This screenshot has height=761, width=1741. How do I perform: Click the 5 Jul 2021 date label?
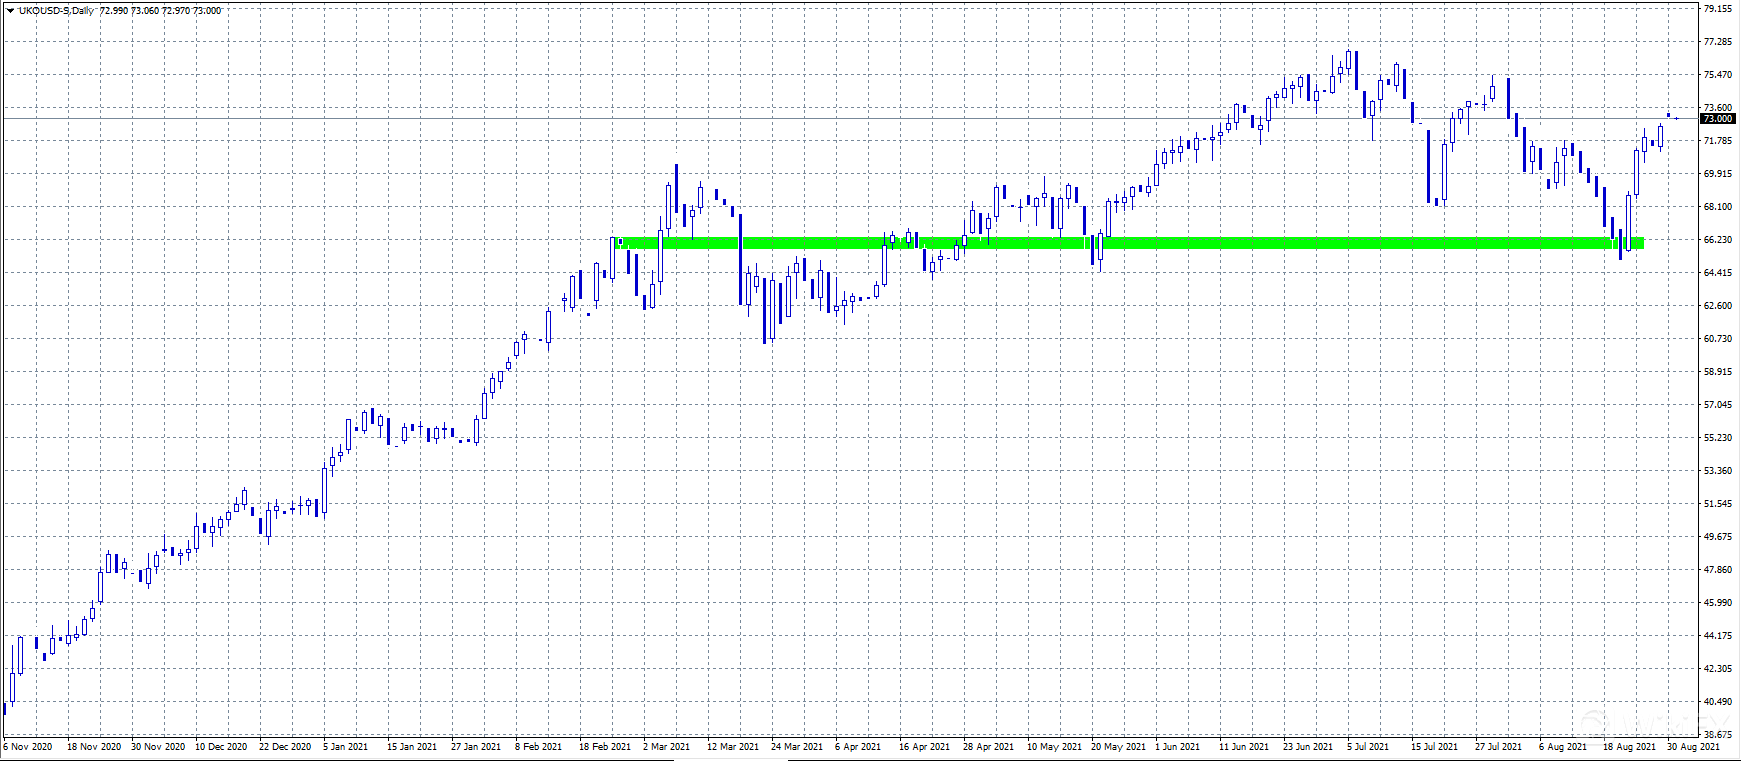click(x=1368, y=747)
